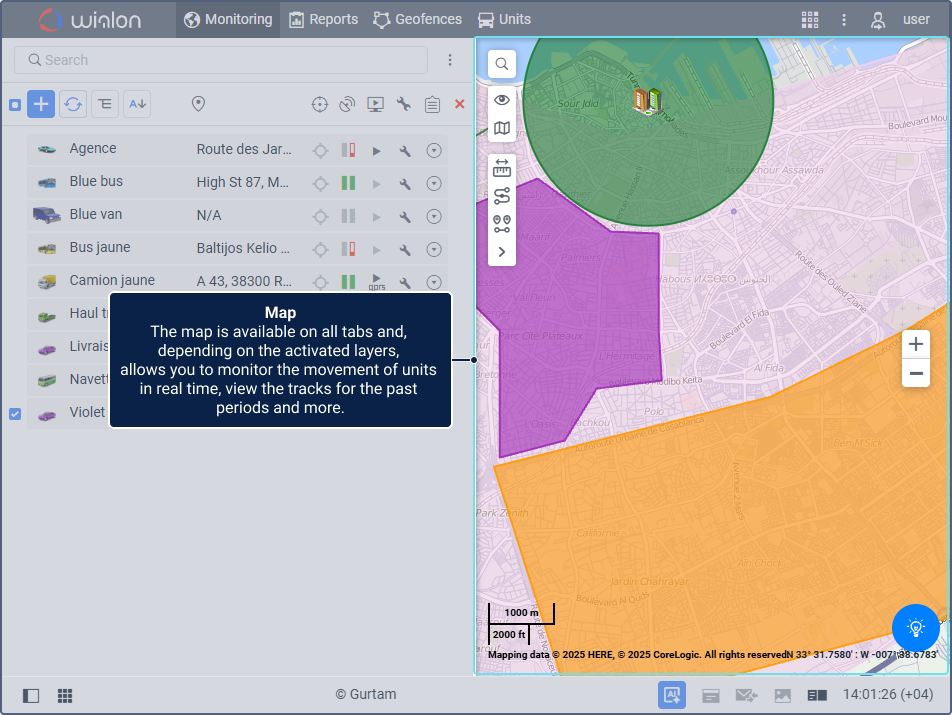This screenshot has width=952, height=715.
Task: Open the map source selector icon
Action: click(x=502, y=128)
